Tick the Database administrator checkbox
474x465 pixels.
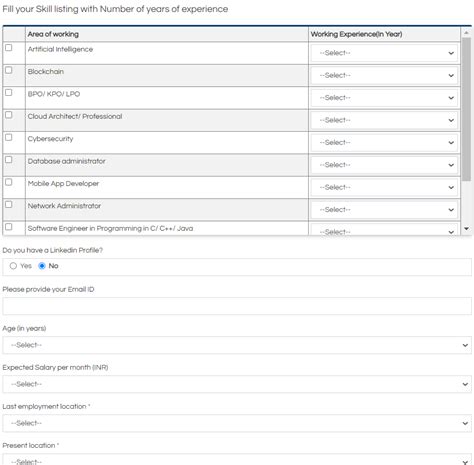(9, 160)
